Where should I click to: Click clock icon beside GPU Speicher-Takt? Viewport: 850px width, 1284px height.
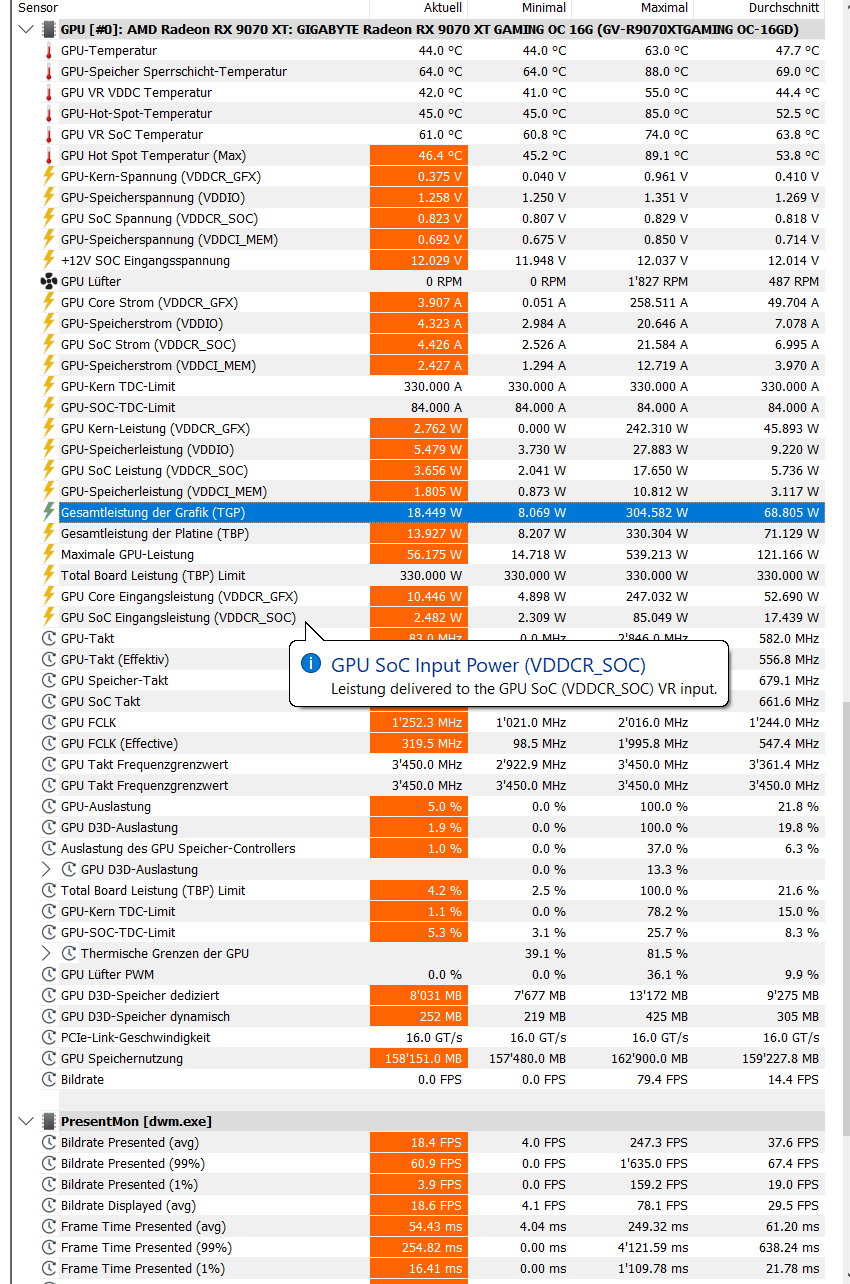(48, 680)
